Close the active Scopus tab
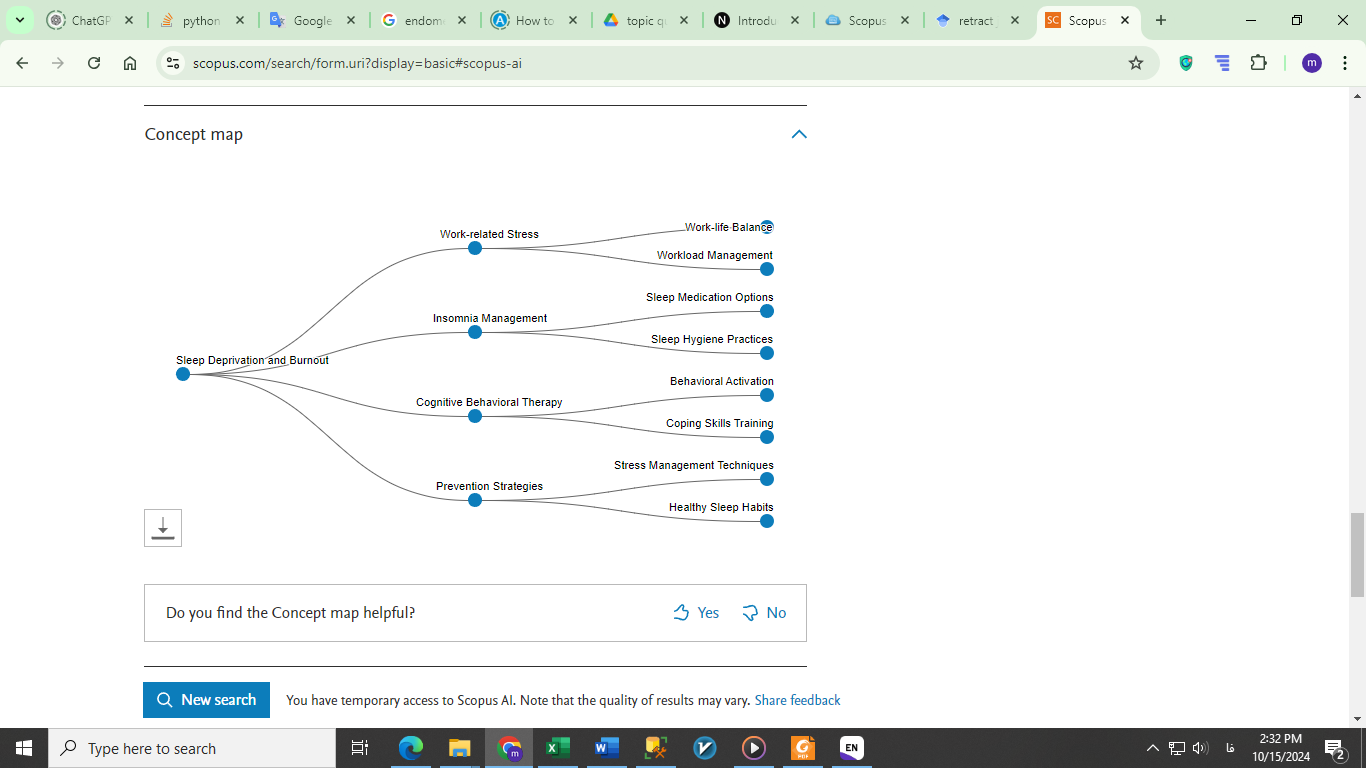 click(x=1125, y=20)
